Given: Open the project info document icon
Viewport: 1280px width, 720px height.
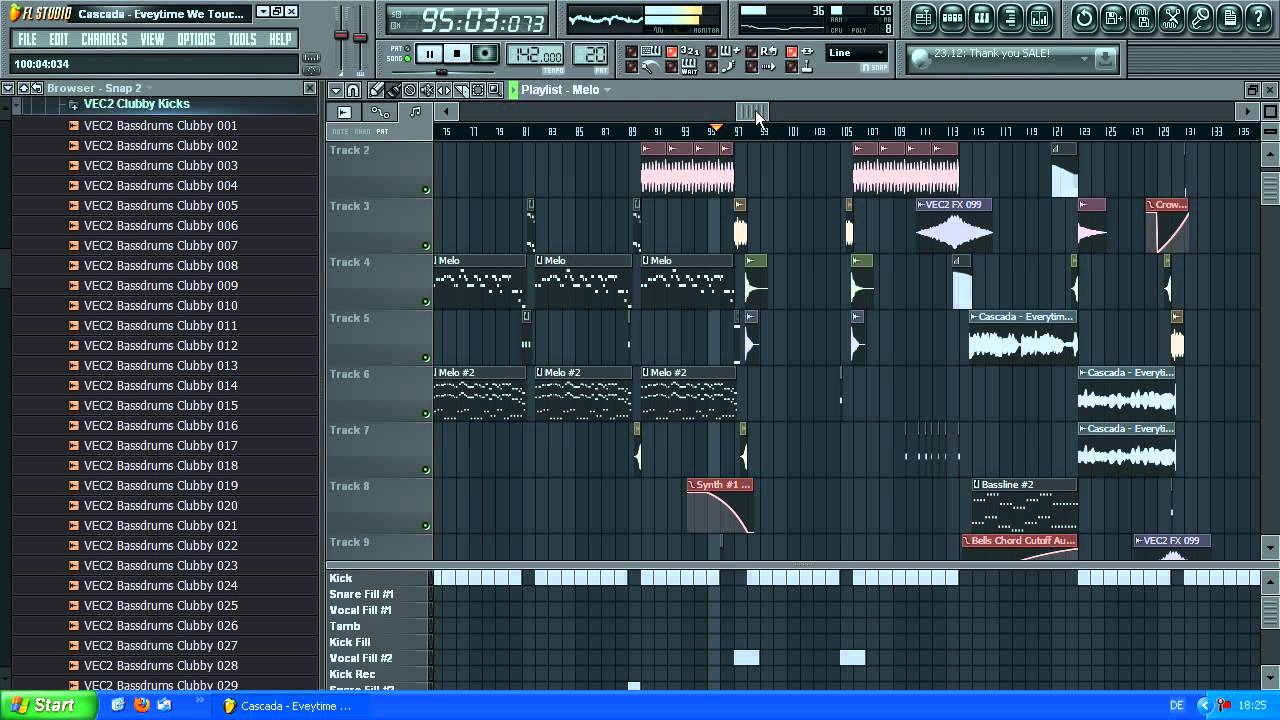Looking at the screenshot, I should (1230, 17).
